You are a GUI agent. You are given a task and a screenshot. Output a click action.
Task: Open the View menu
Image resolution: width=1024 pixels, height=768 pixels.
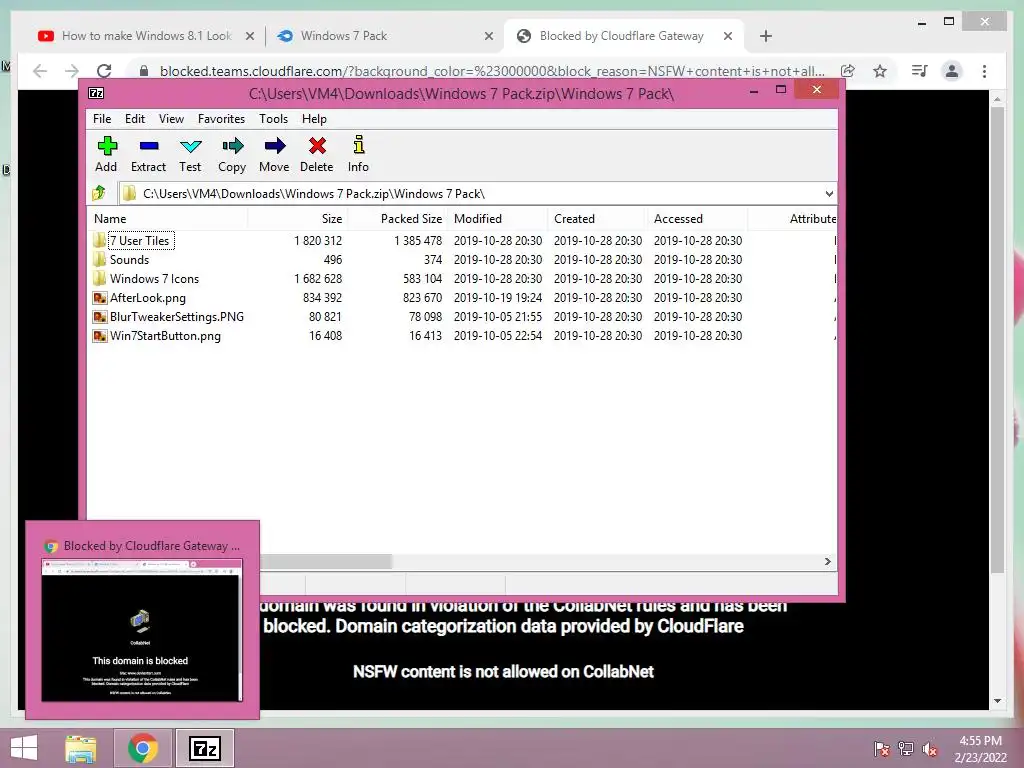(171, 119)
